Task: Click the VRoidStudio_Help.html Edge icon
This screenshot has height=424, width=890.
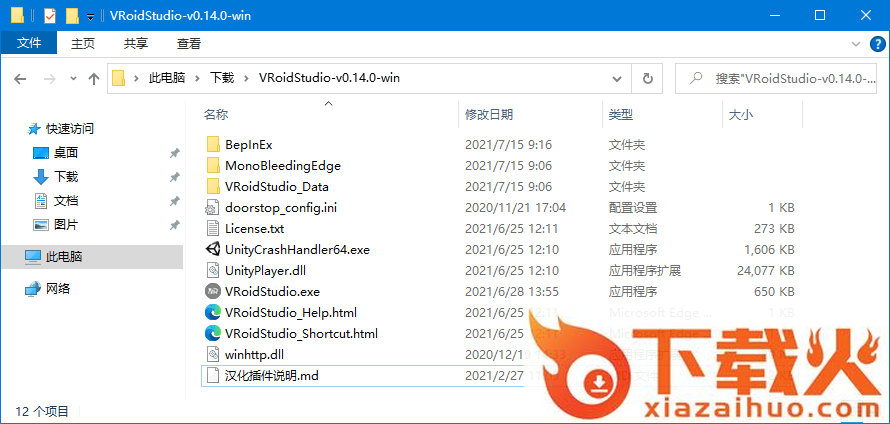Action: pos(213,312)
